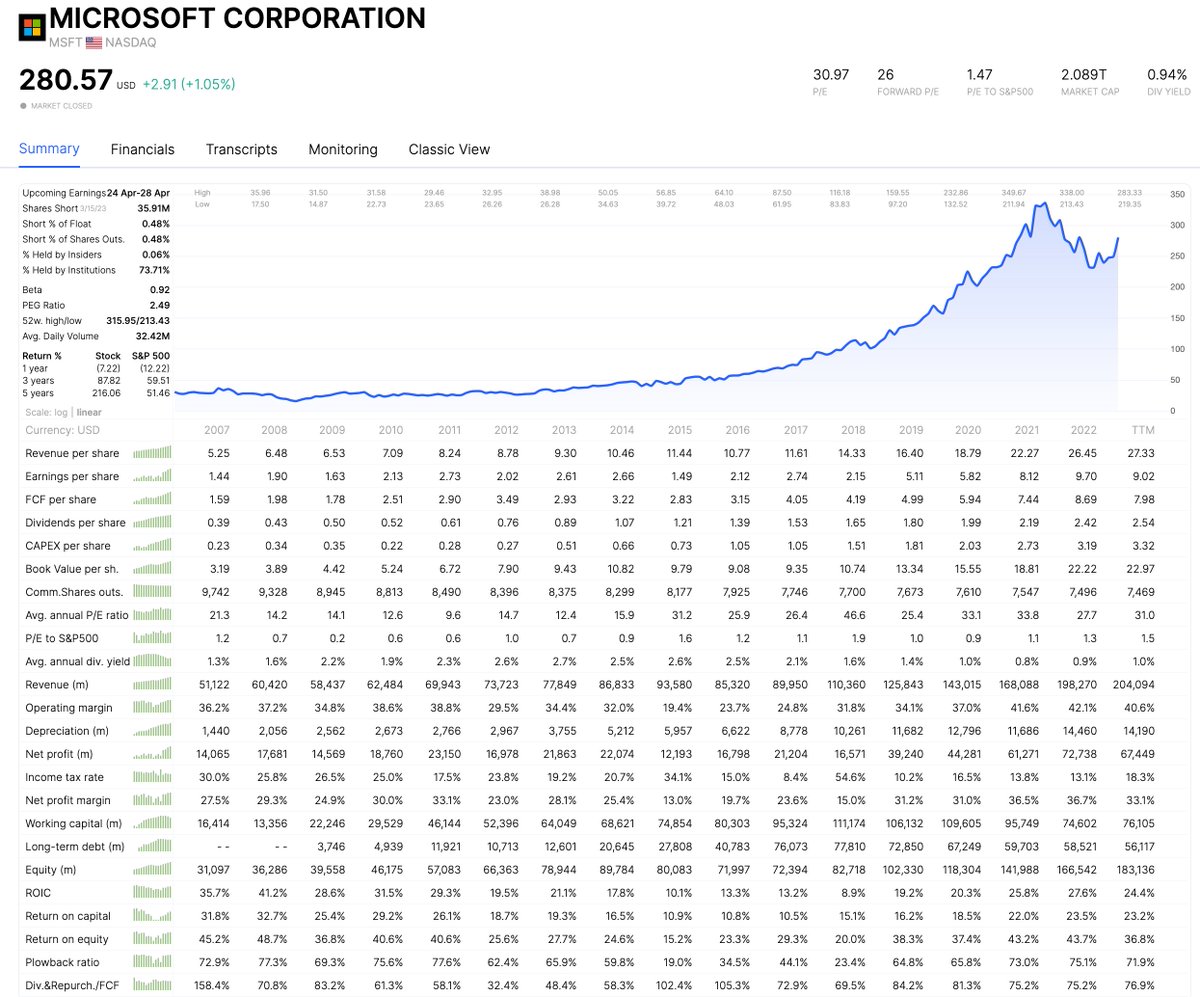Click the 2021 year column header
This screenshot has width=1200, height=997.
click(1026, 430)
